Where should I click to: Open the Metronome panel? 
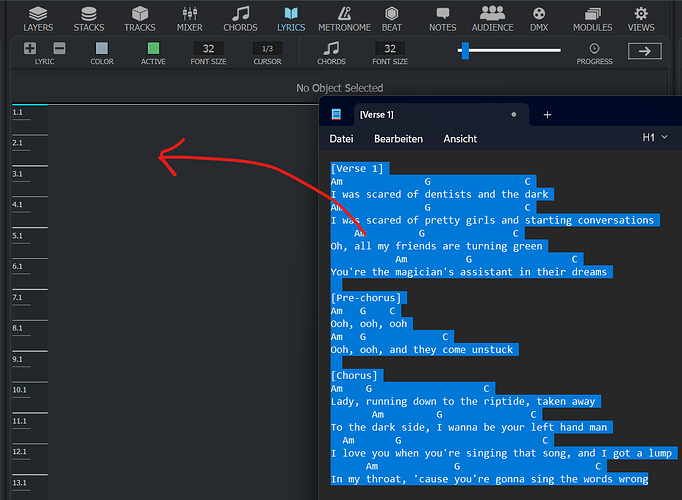click(344, 19)
